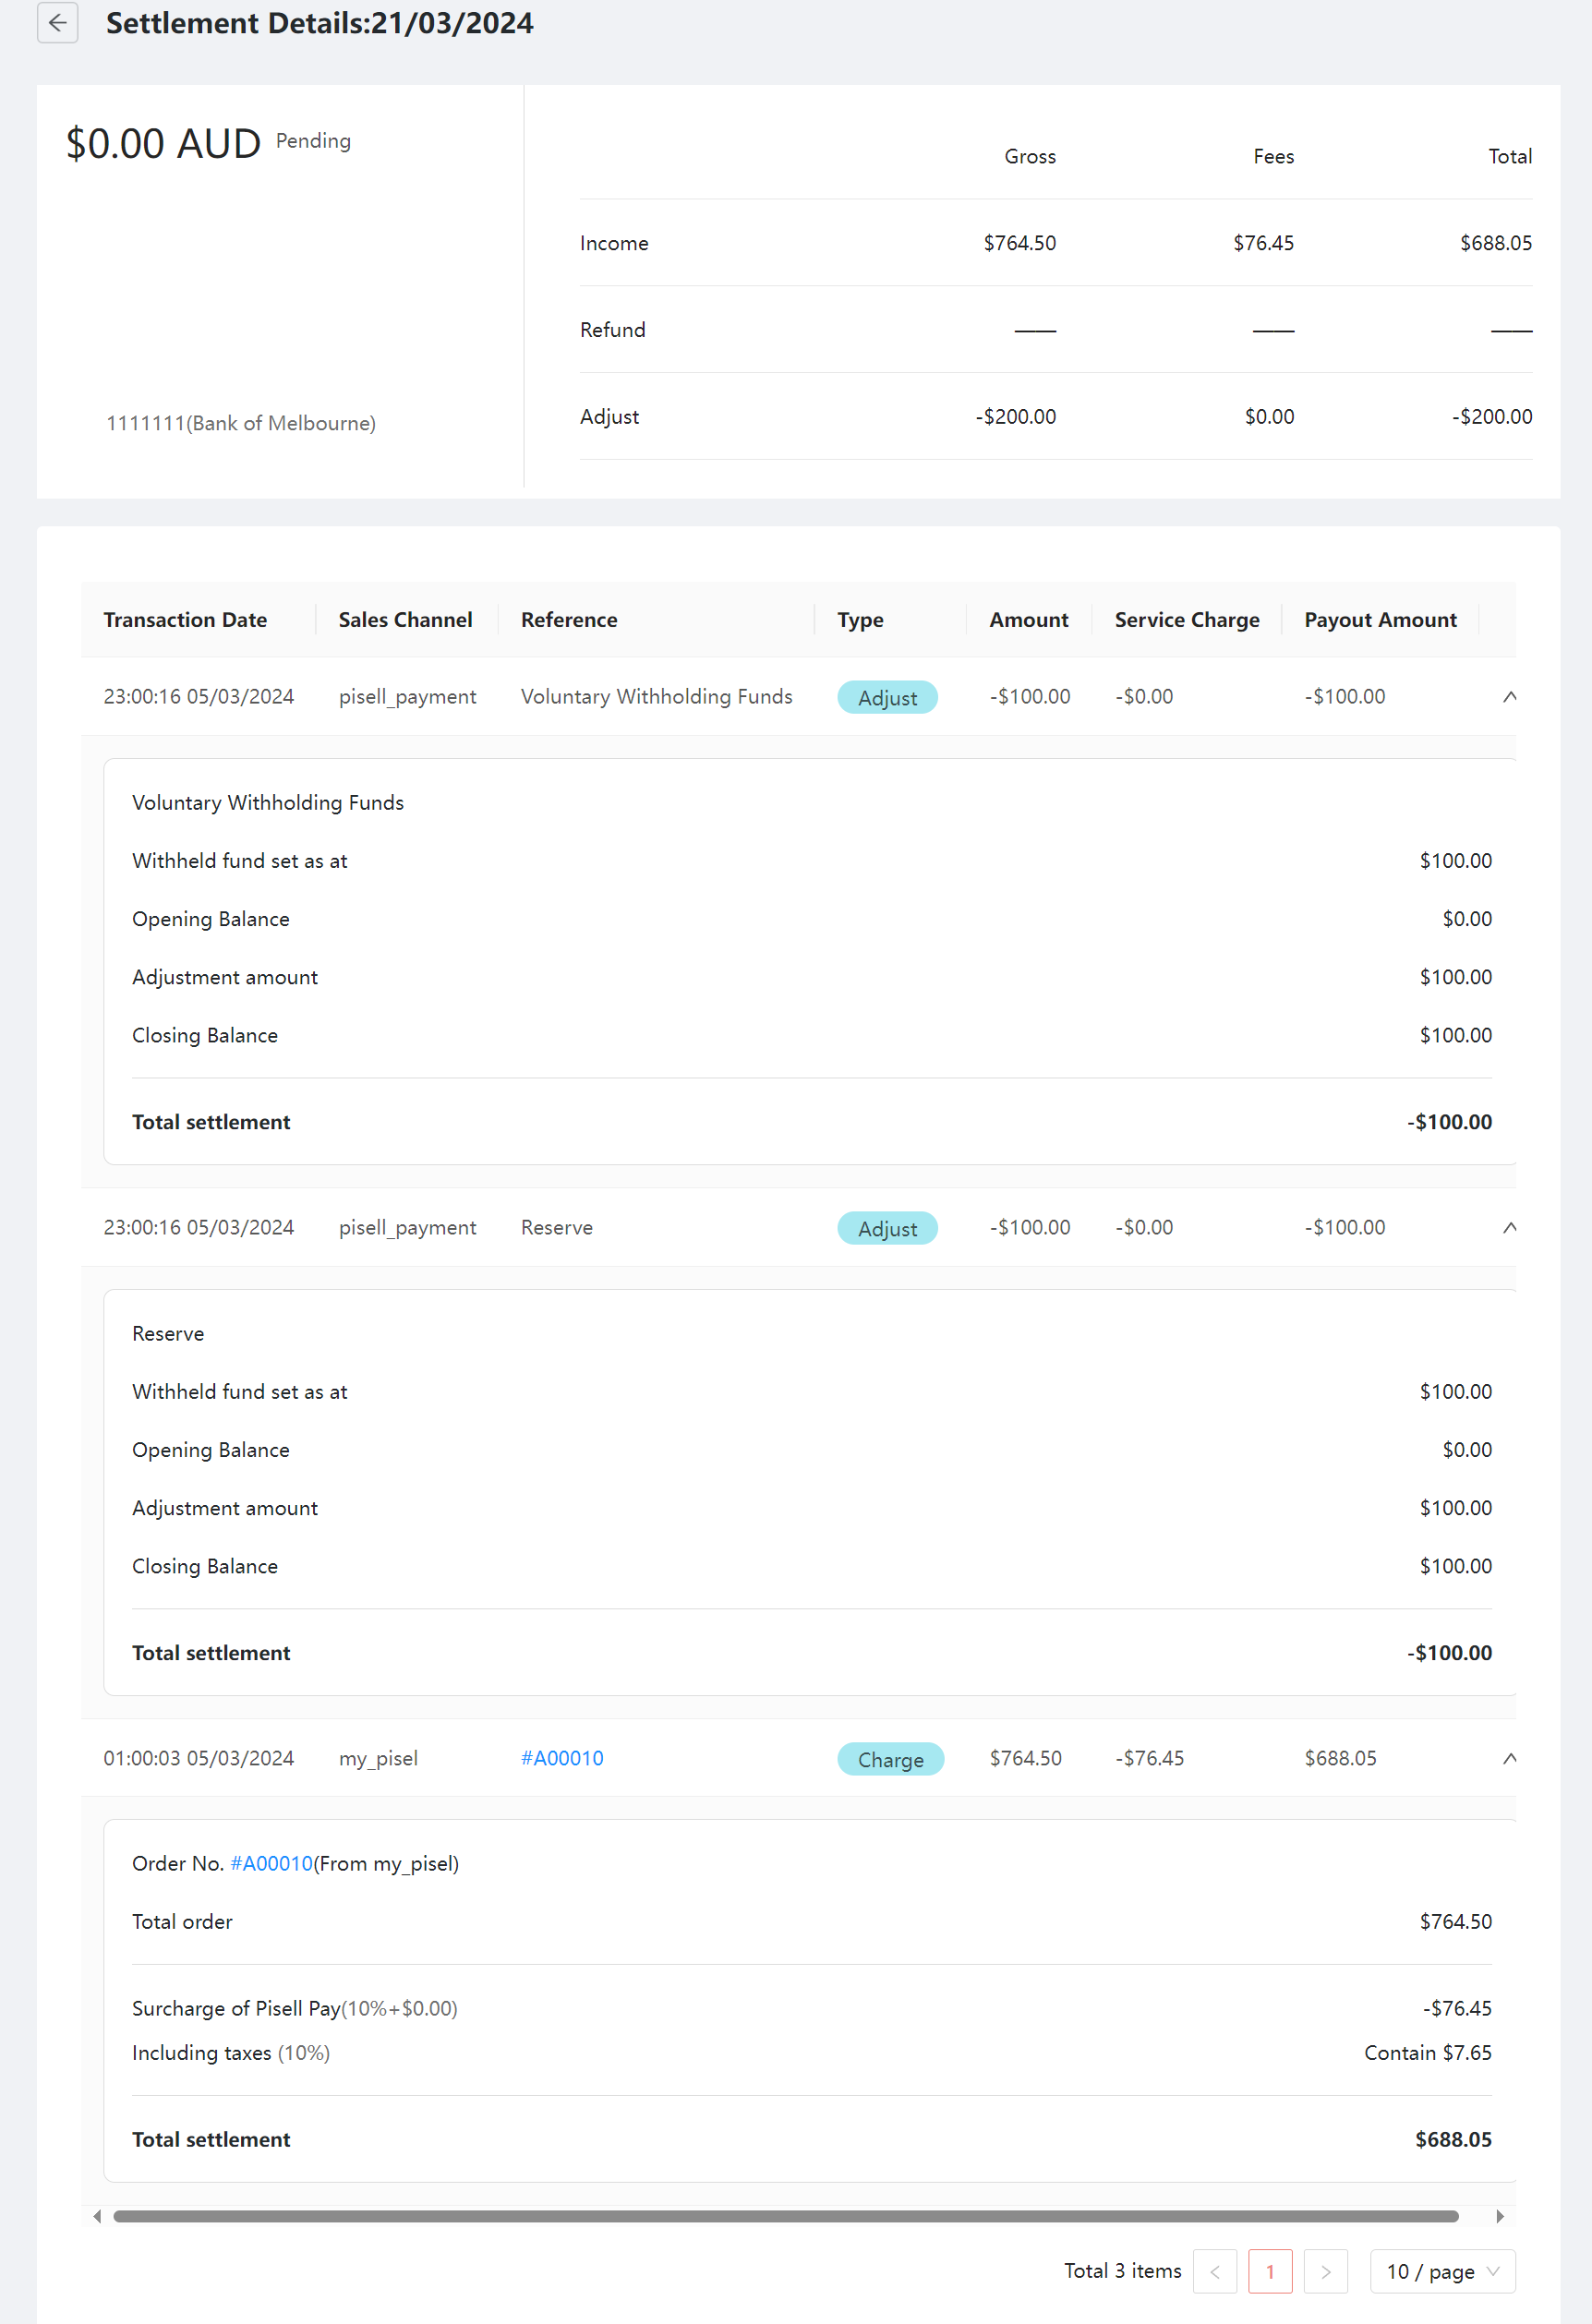This screenshot has width=1592, height=2324.
Task: Click the Service Charge column header
Action: (1186, 620)
